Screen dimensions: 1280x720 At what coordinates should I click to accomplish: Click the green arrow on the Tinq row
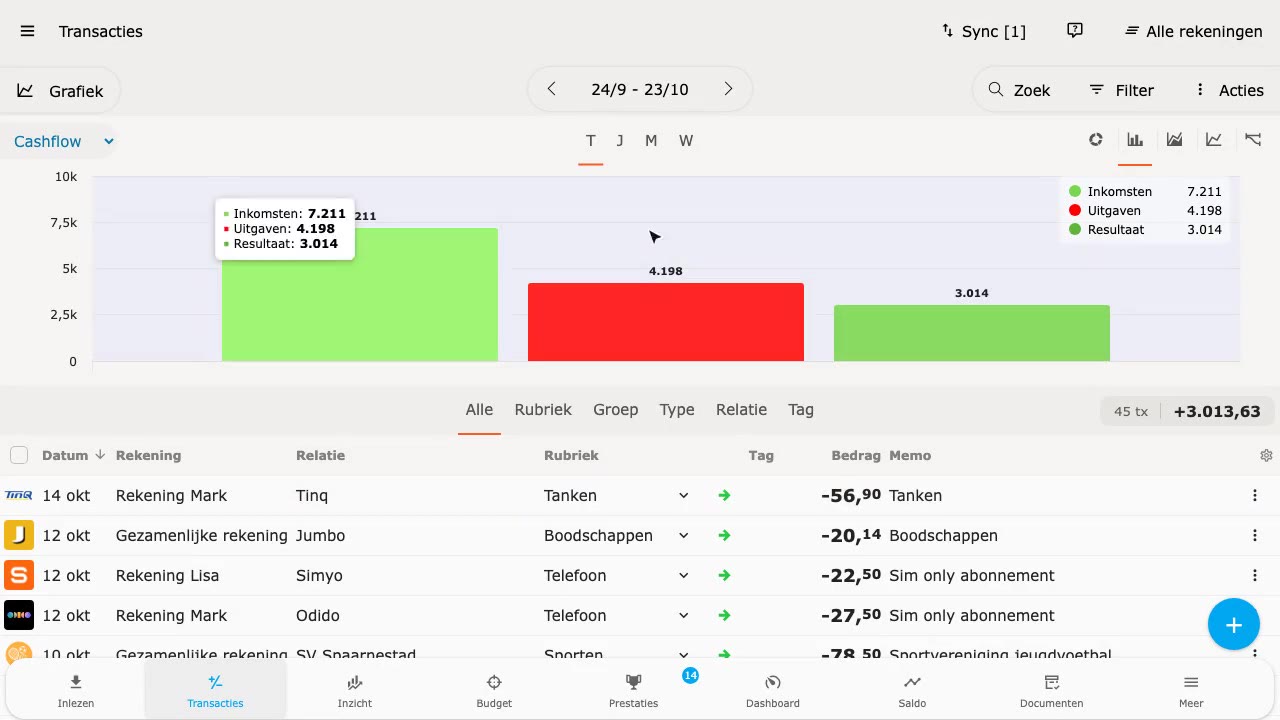(724, 495)
